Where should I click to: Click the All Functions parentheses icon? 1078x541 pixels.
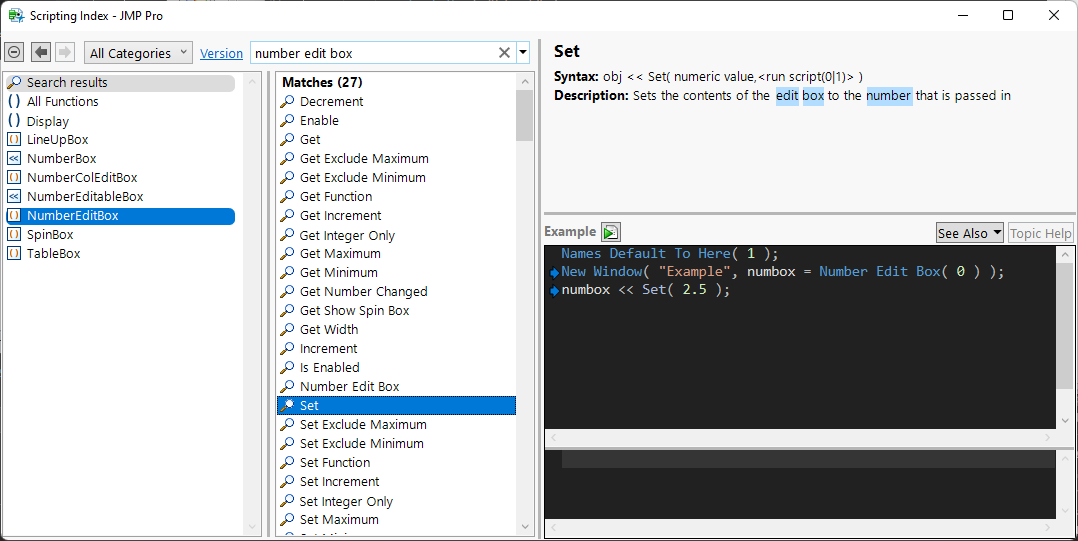[14, 101]
